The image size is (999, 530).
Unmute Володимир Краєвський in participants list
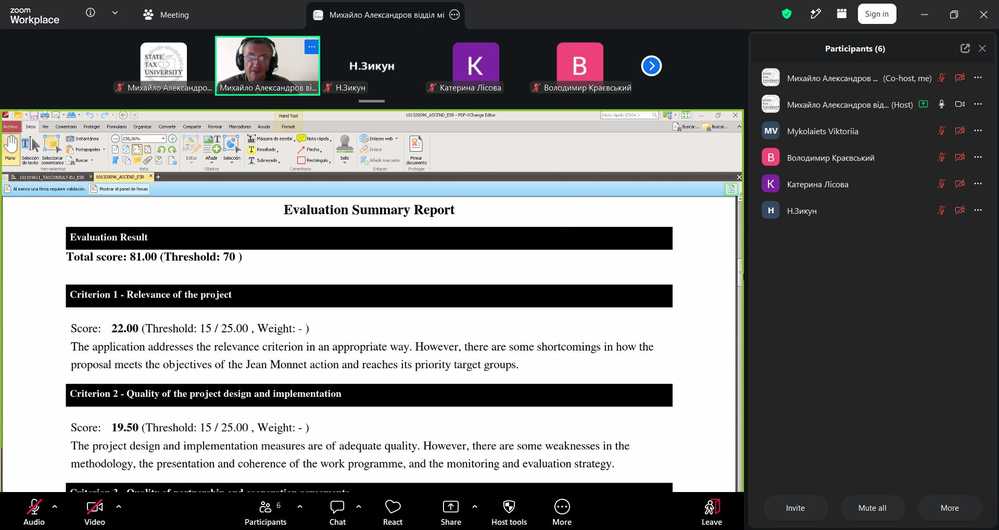pos(941,157)
